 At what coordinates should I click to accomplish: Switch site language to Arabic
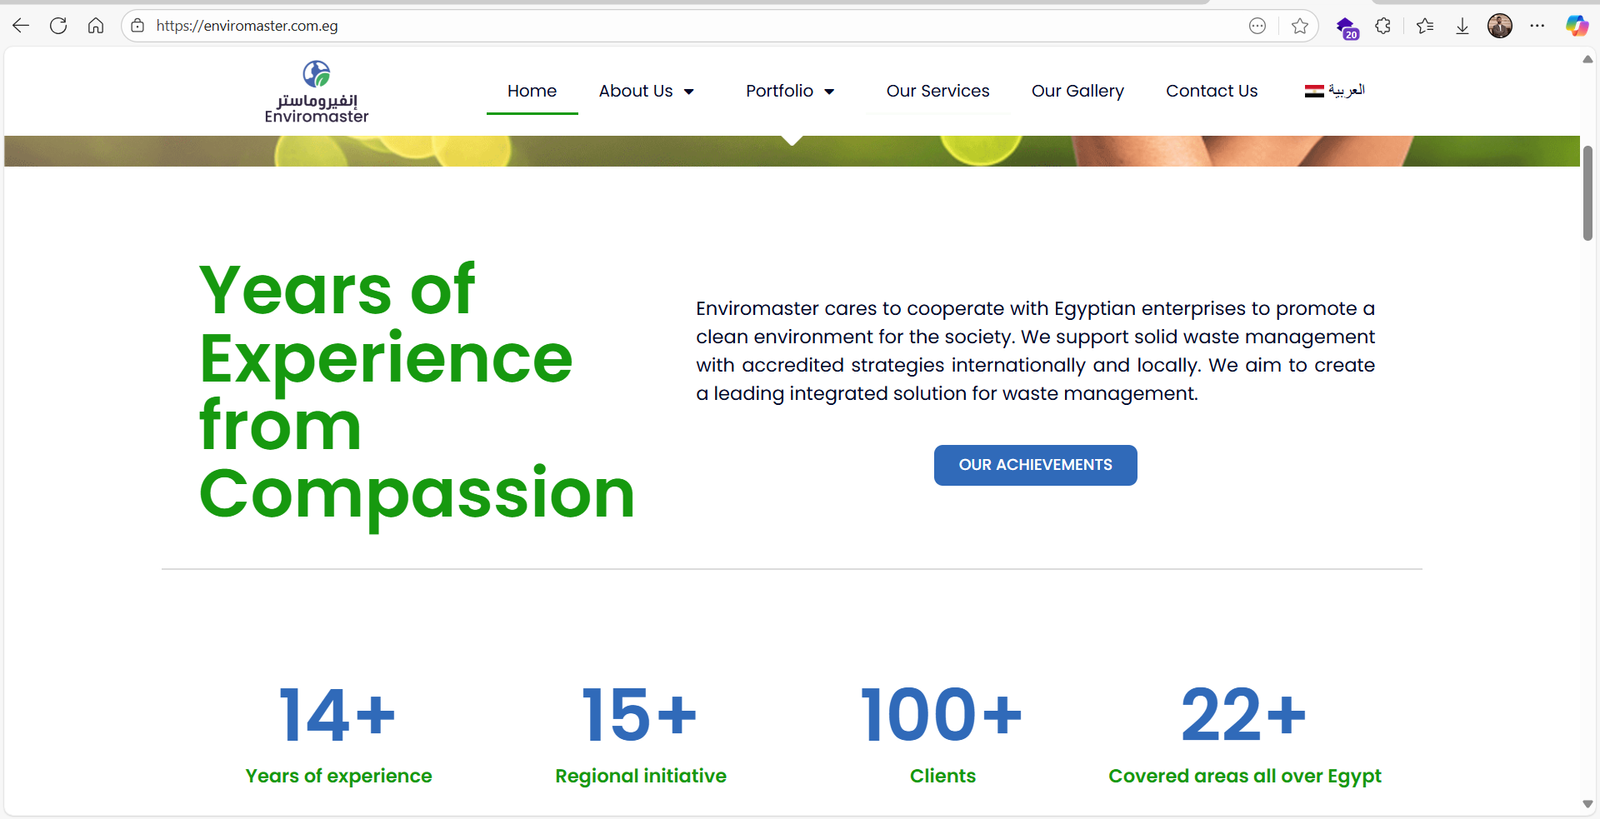(1334, 91)
